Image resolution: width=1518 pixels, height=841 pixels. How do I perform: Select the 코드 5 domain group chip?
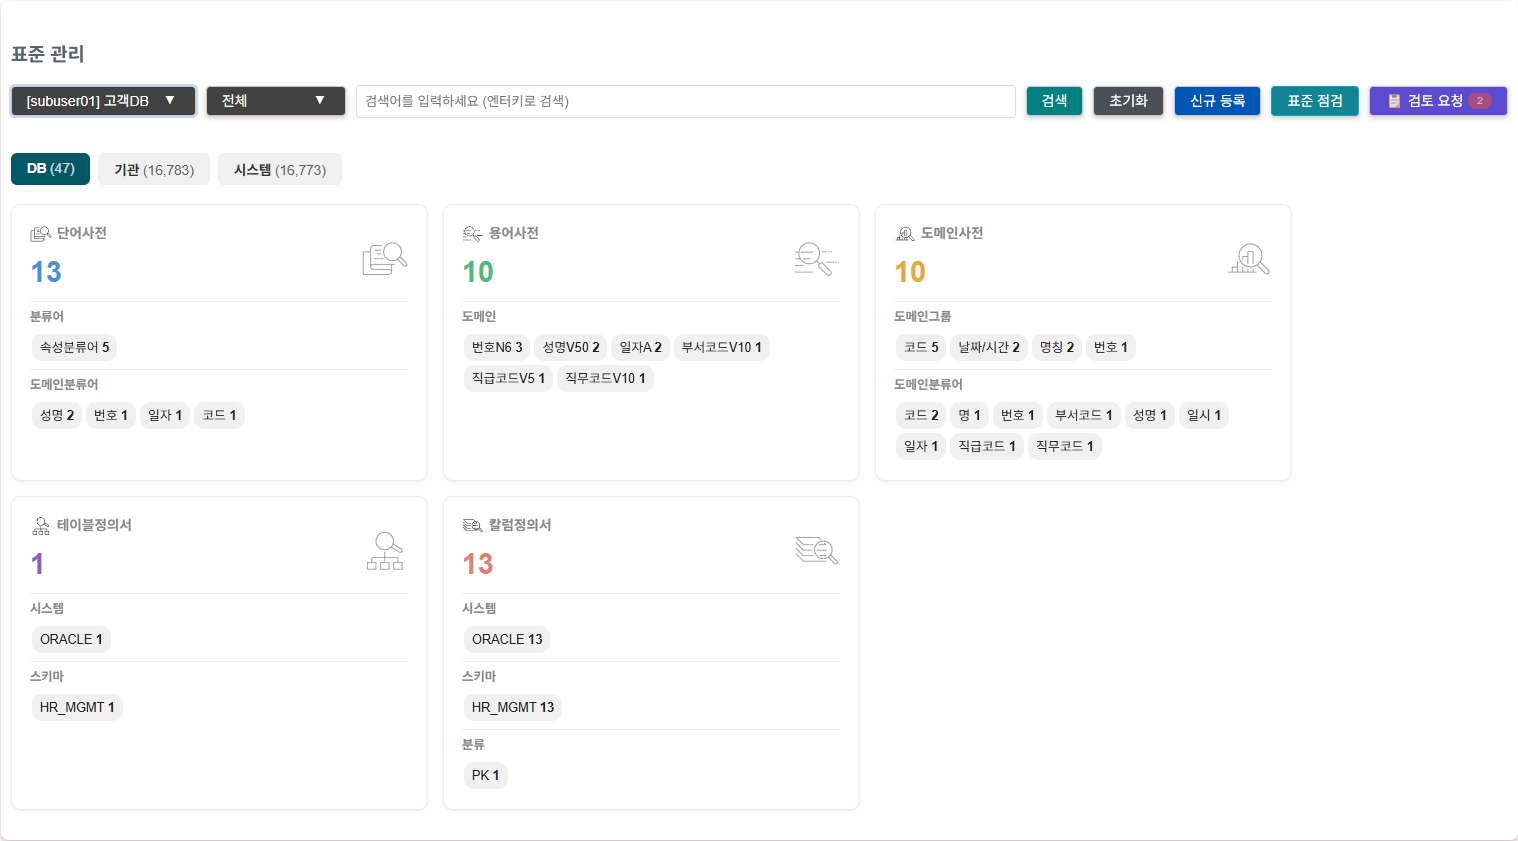click(x=921, y=347)
